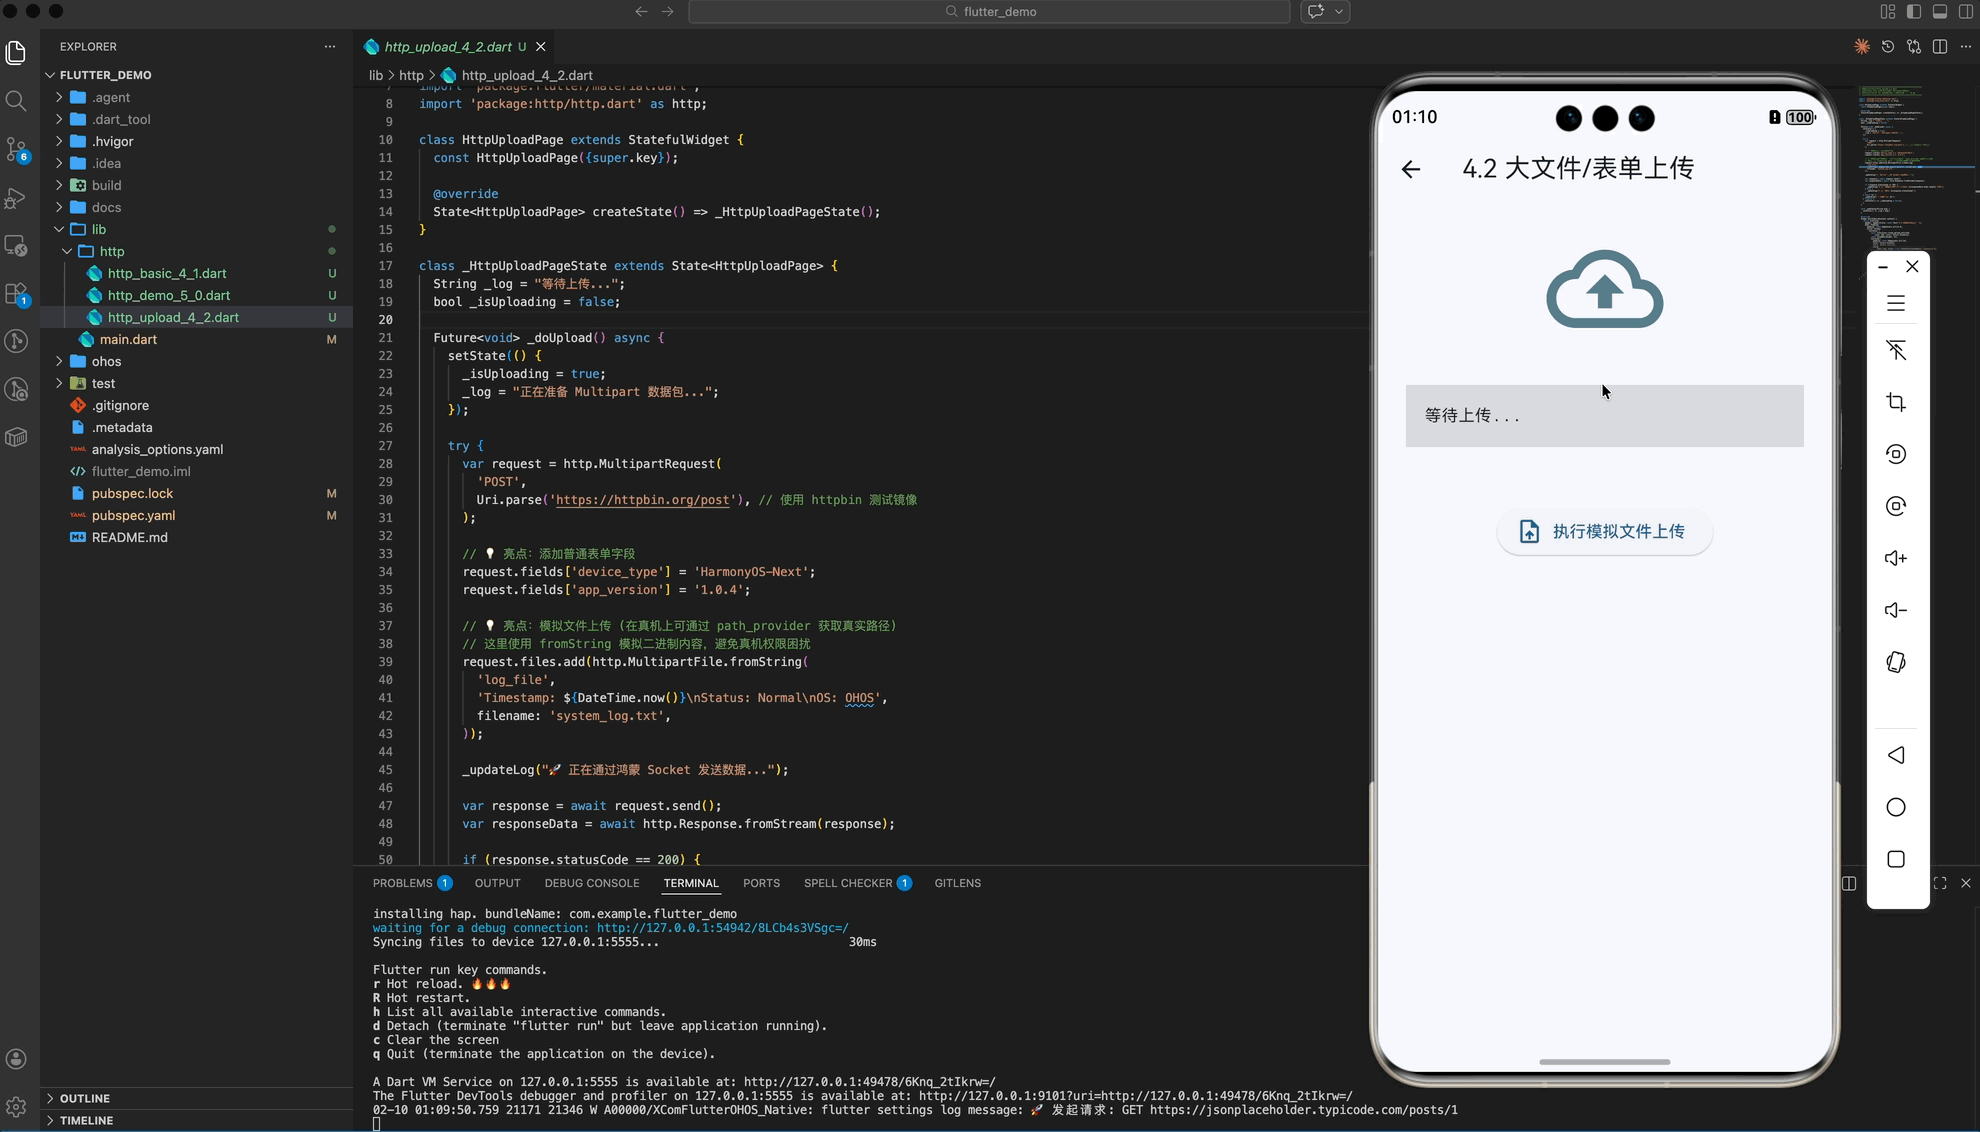Image resolution: width=1980 pixels, height=1132 pixels.
Task: Click the code minimap on right edge
Action: pyautogui.click(x=1895, y=160)
